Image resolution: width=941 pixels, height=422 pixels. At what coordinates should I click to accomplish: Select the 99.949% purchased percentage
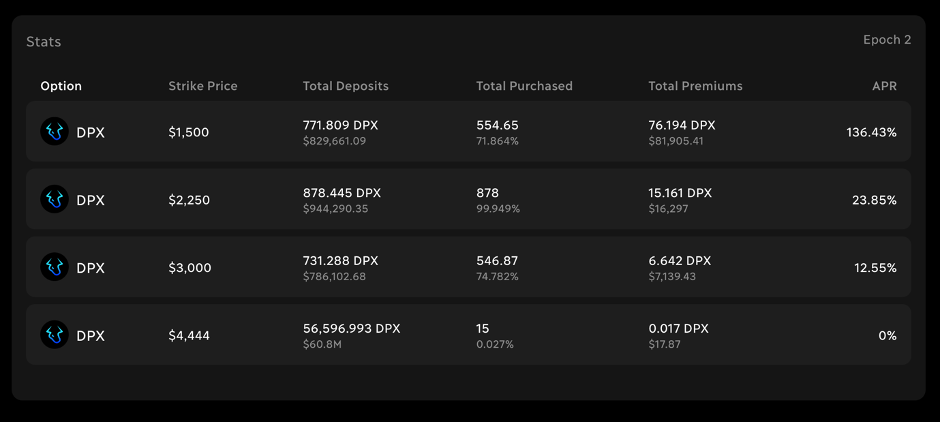click(x=498, y=209)
